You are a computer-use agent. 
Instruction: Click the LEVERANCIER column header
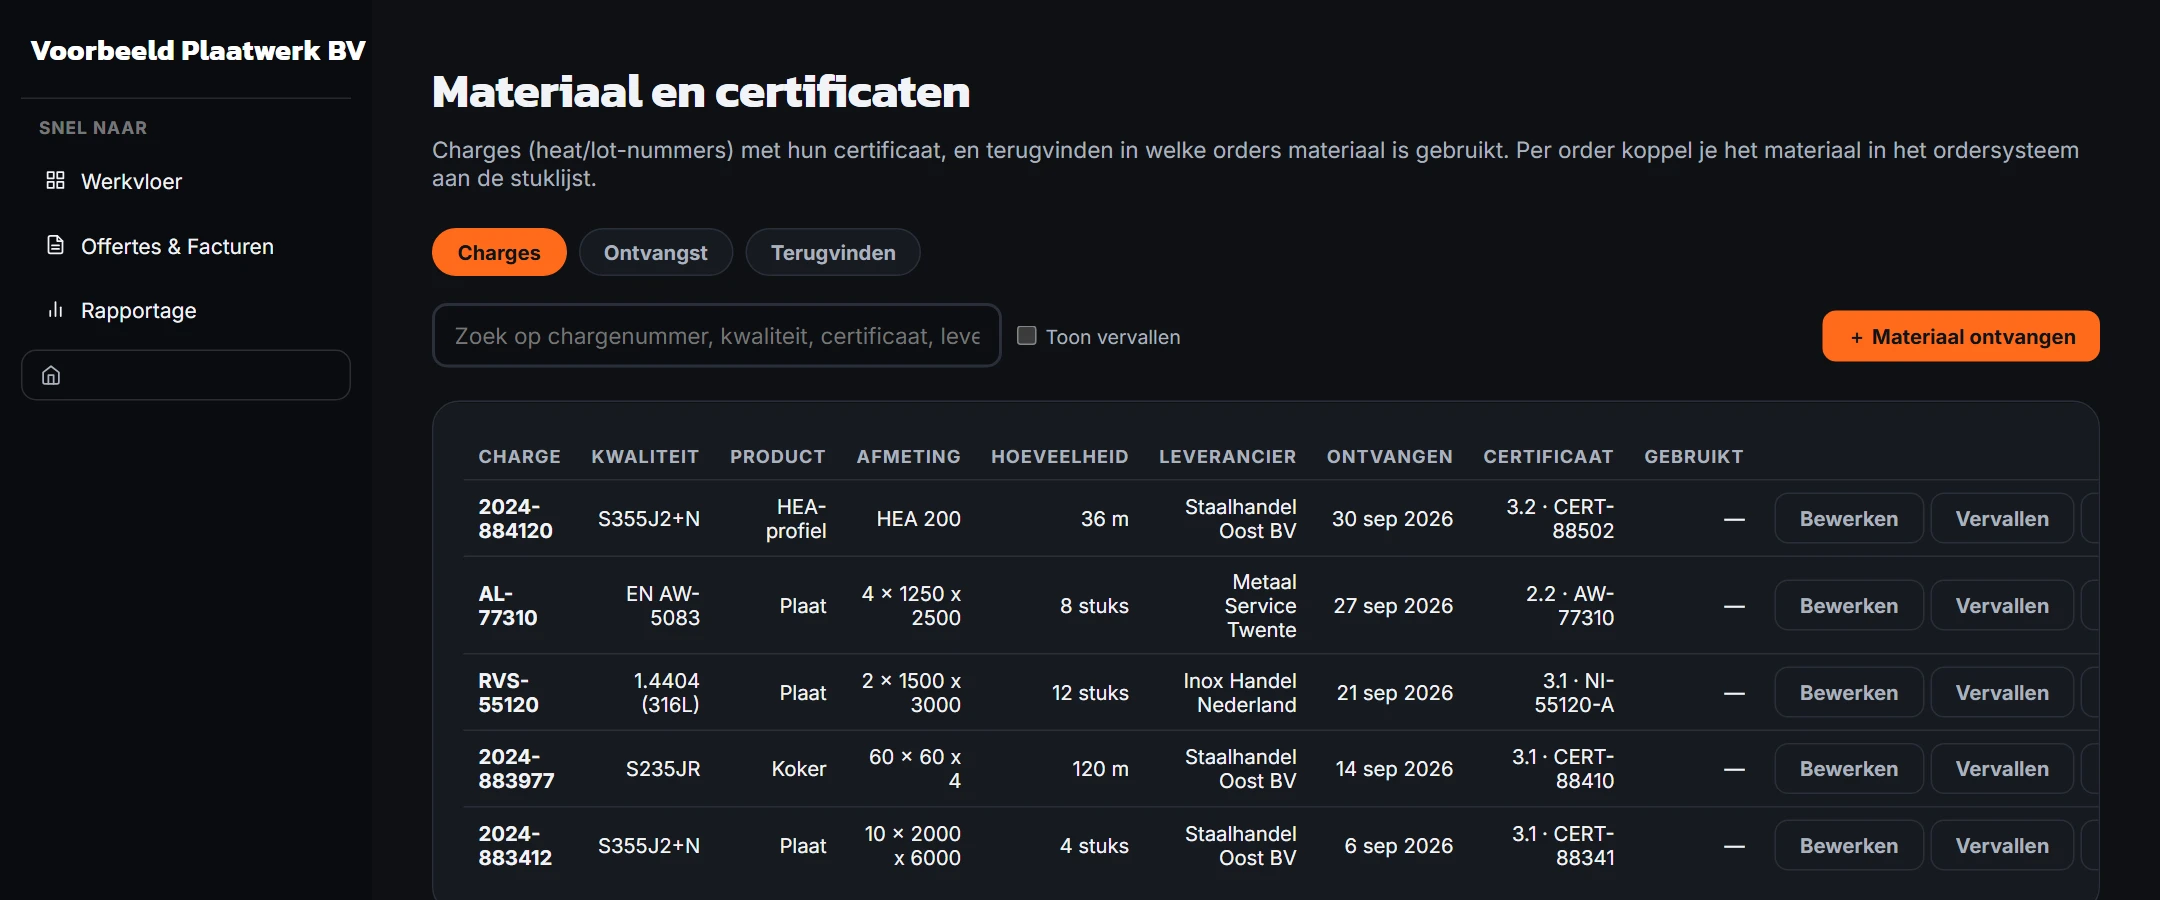(x=1227, y=457)
